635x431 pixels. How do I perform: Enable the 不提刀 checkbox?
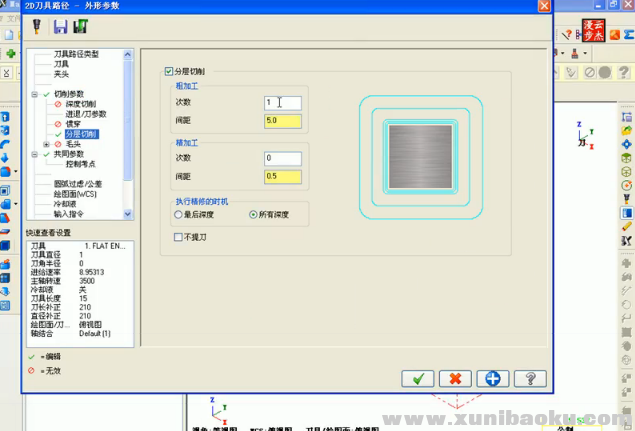(178, 237)
